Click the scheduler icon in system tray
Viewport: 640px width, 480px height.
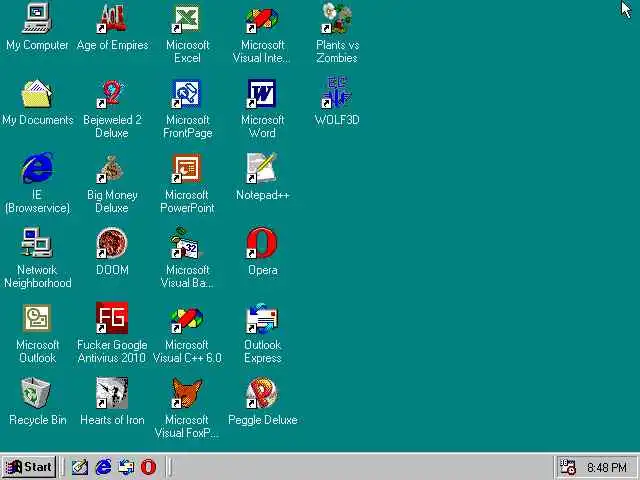click(567, 467)
